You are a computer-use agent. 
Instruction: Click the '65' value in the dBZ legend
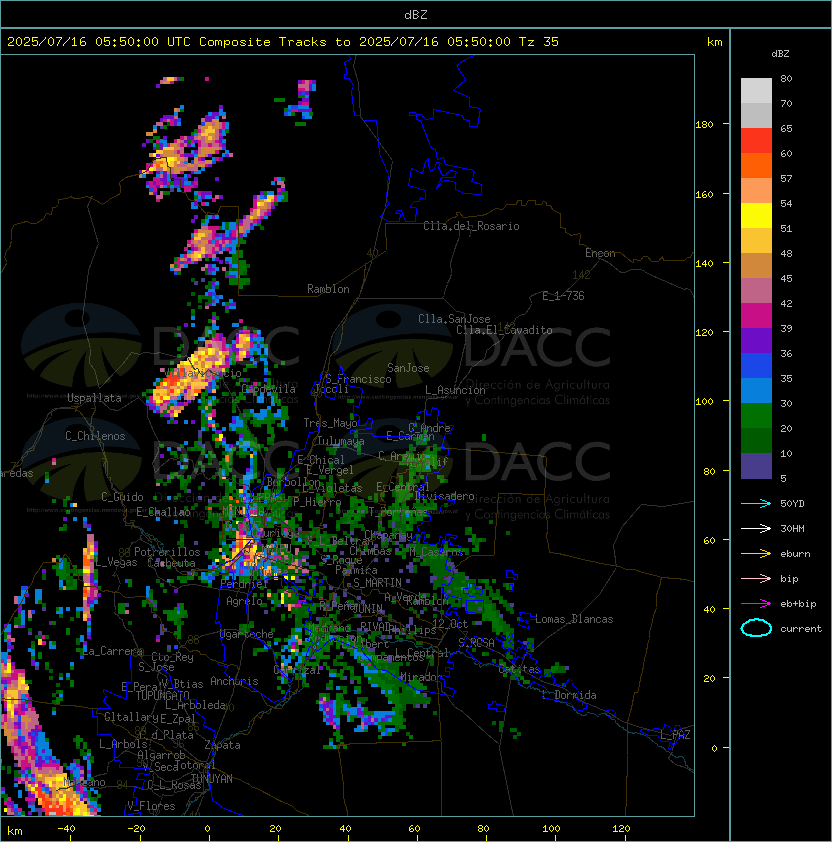pyautogui.click(x=786, y=128)
